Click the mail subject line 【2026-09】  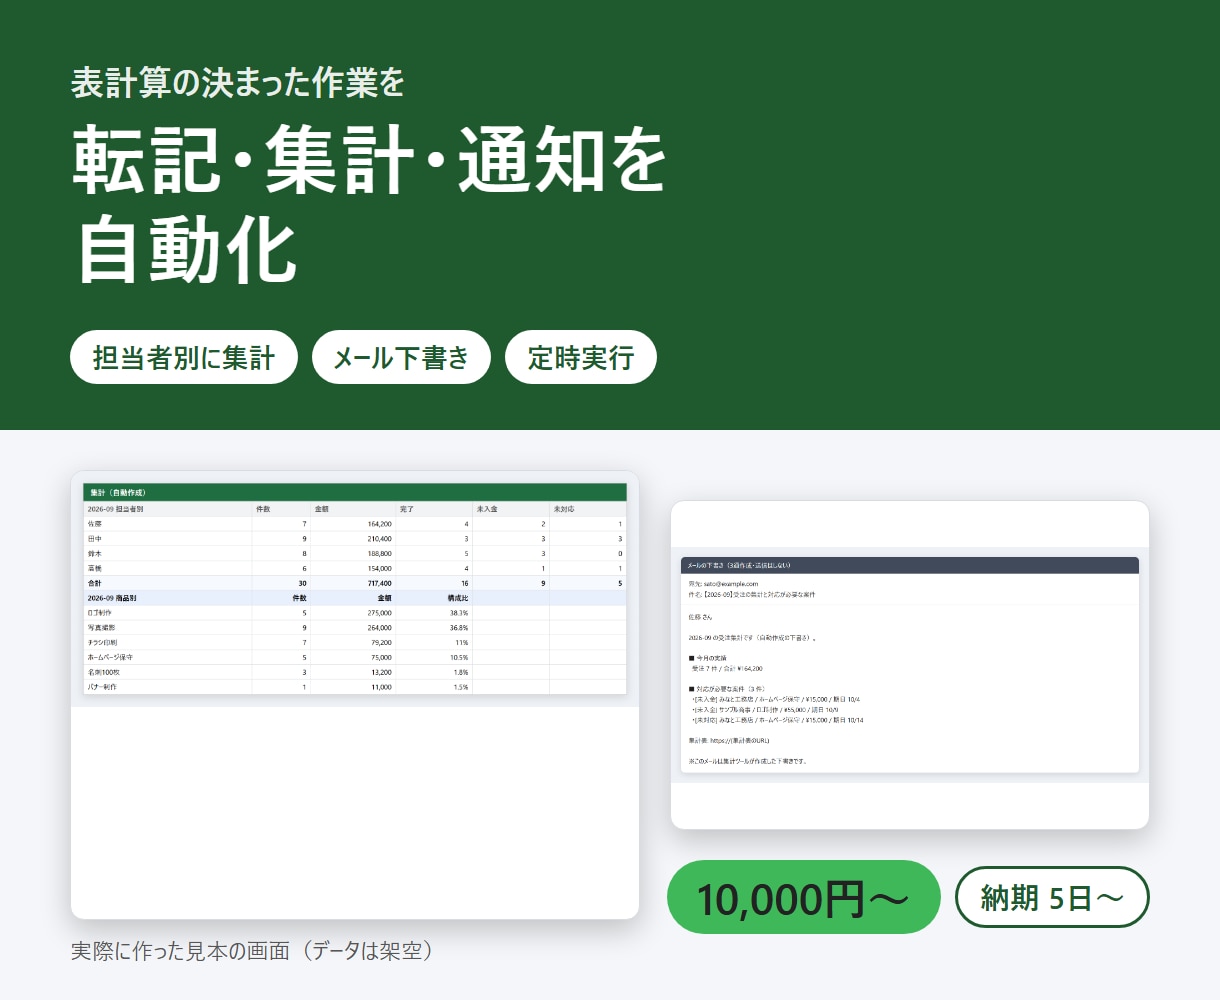pos(752,594)
